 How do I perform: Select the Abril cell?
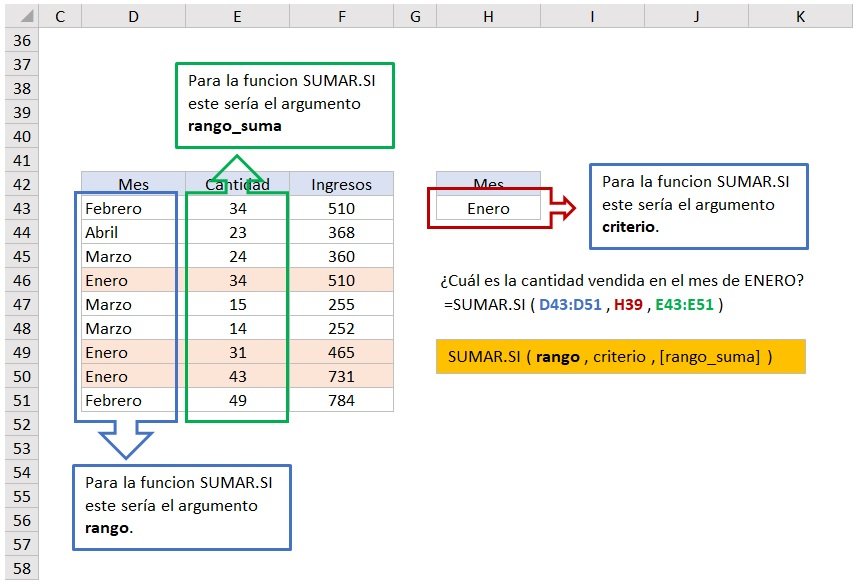pyautogui.click(x=133, y=233)
